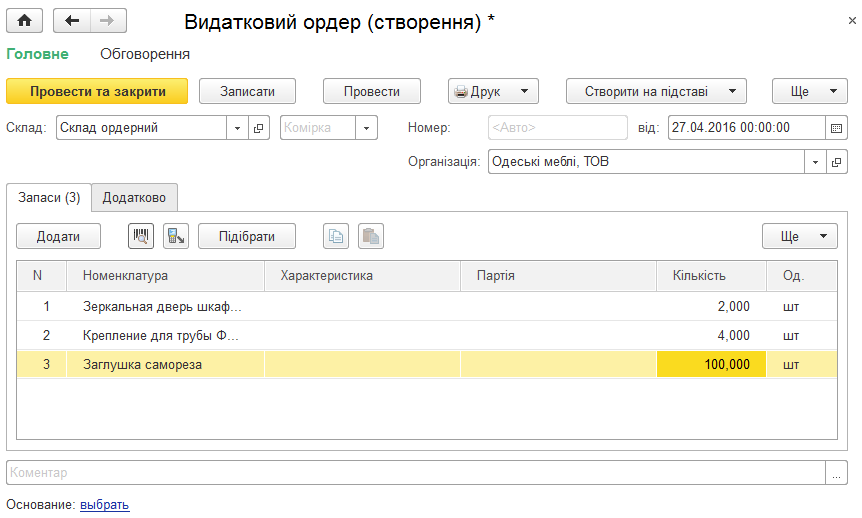Expand the Склад dropdown arrow

coord(237,128)
